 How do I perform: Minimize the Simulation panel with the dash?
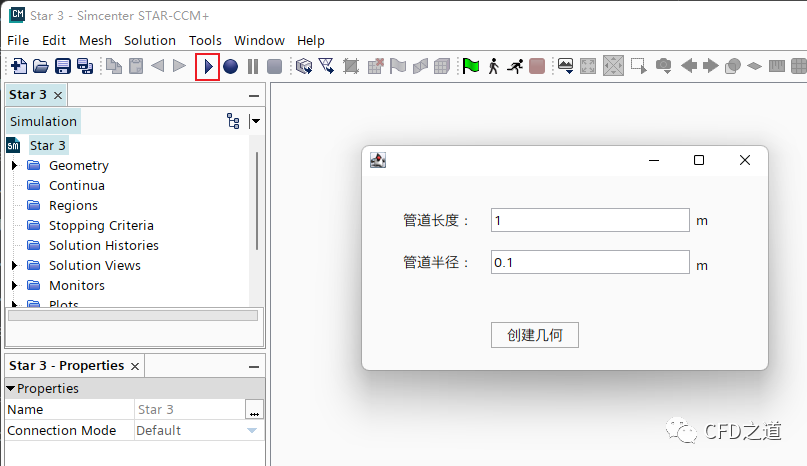pyautogui.click(x=254, y=96)
